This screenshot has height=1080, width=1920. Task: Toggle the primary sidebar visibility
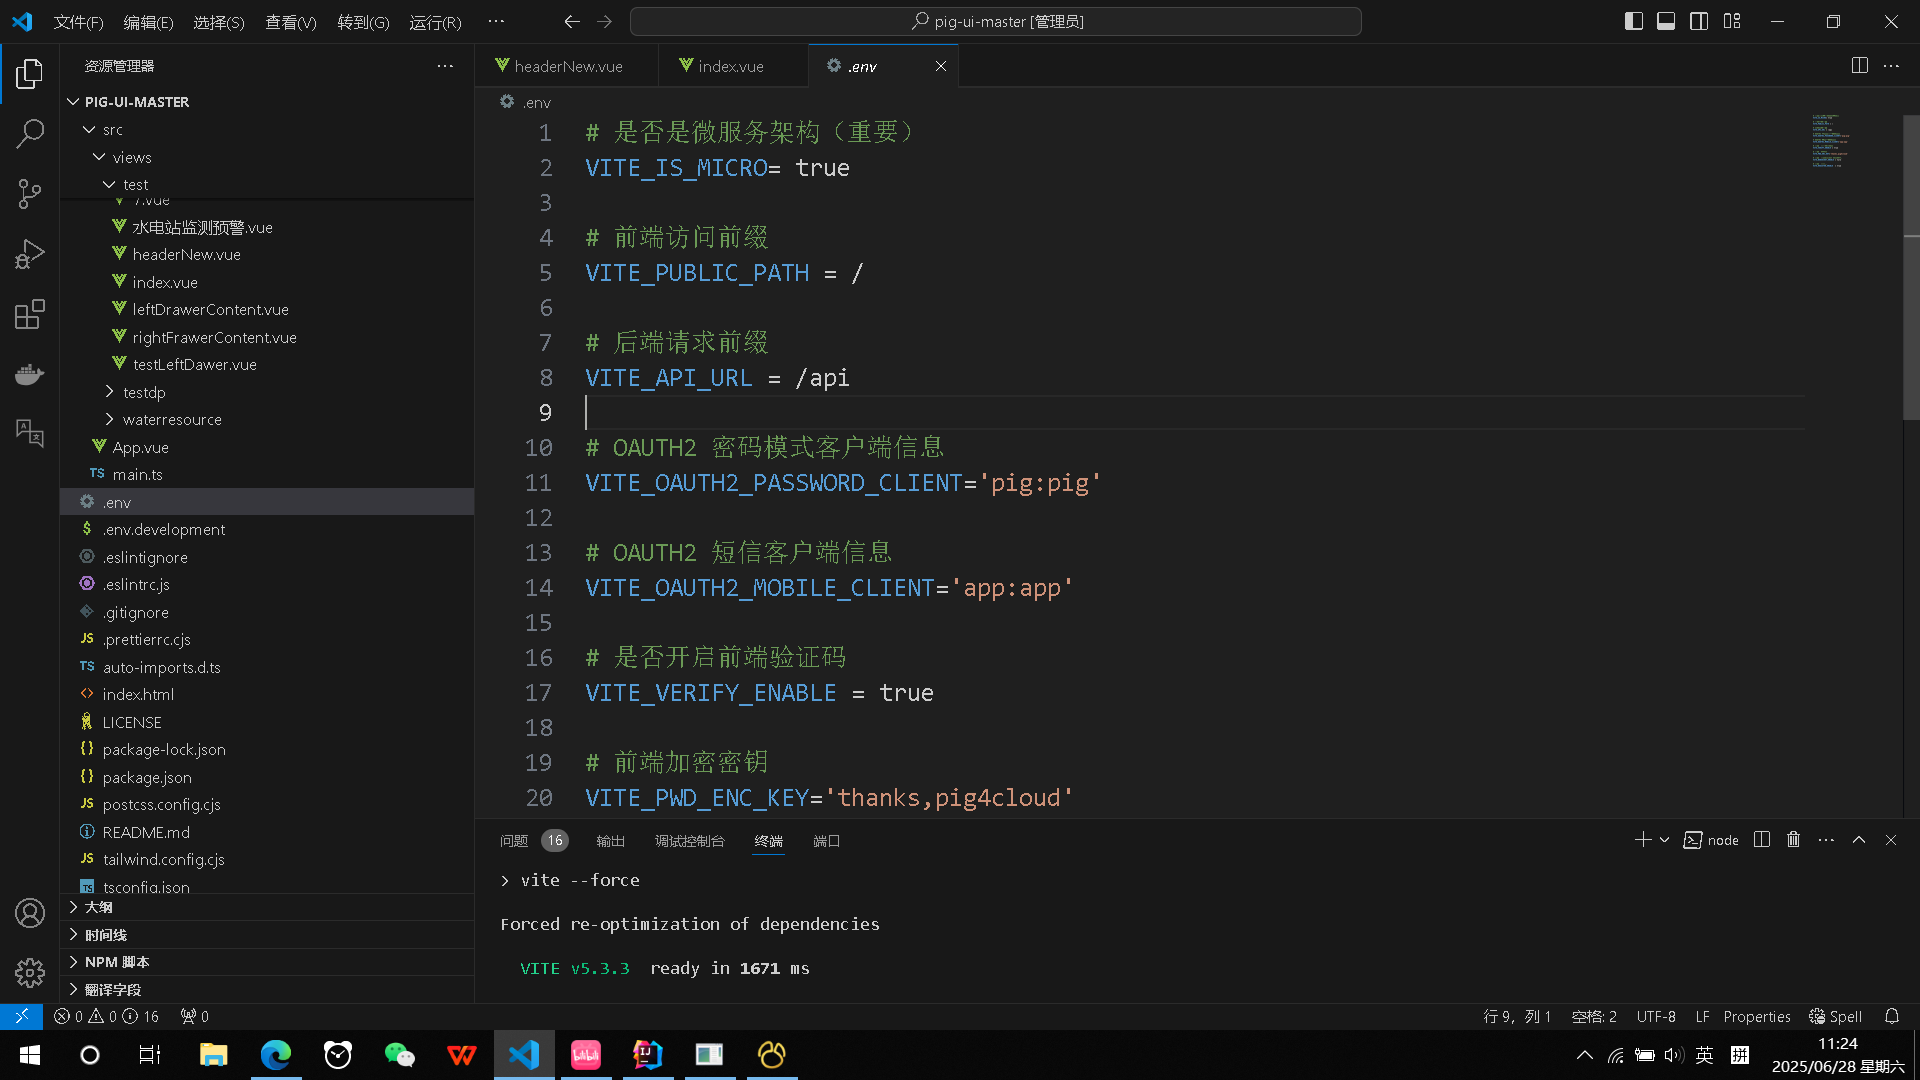pyautogui.click(x=1633, y=20)
